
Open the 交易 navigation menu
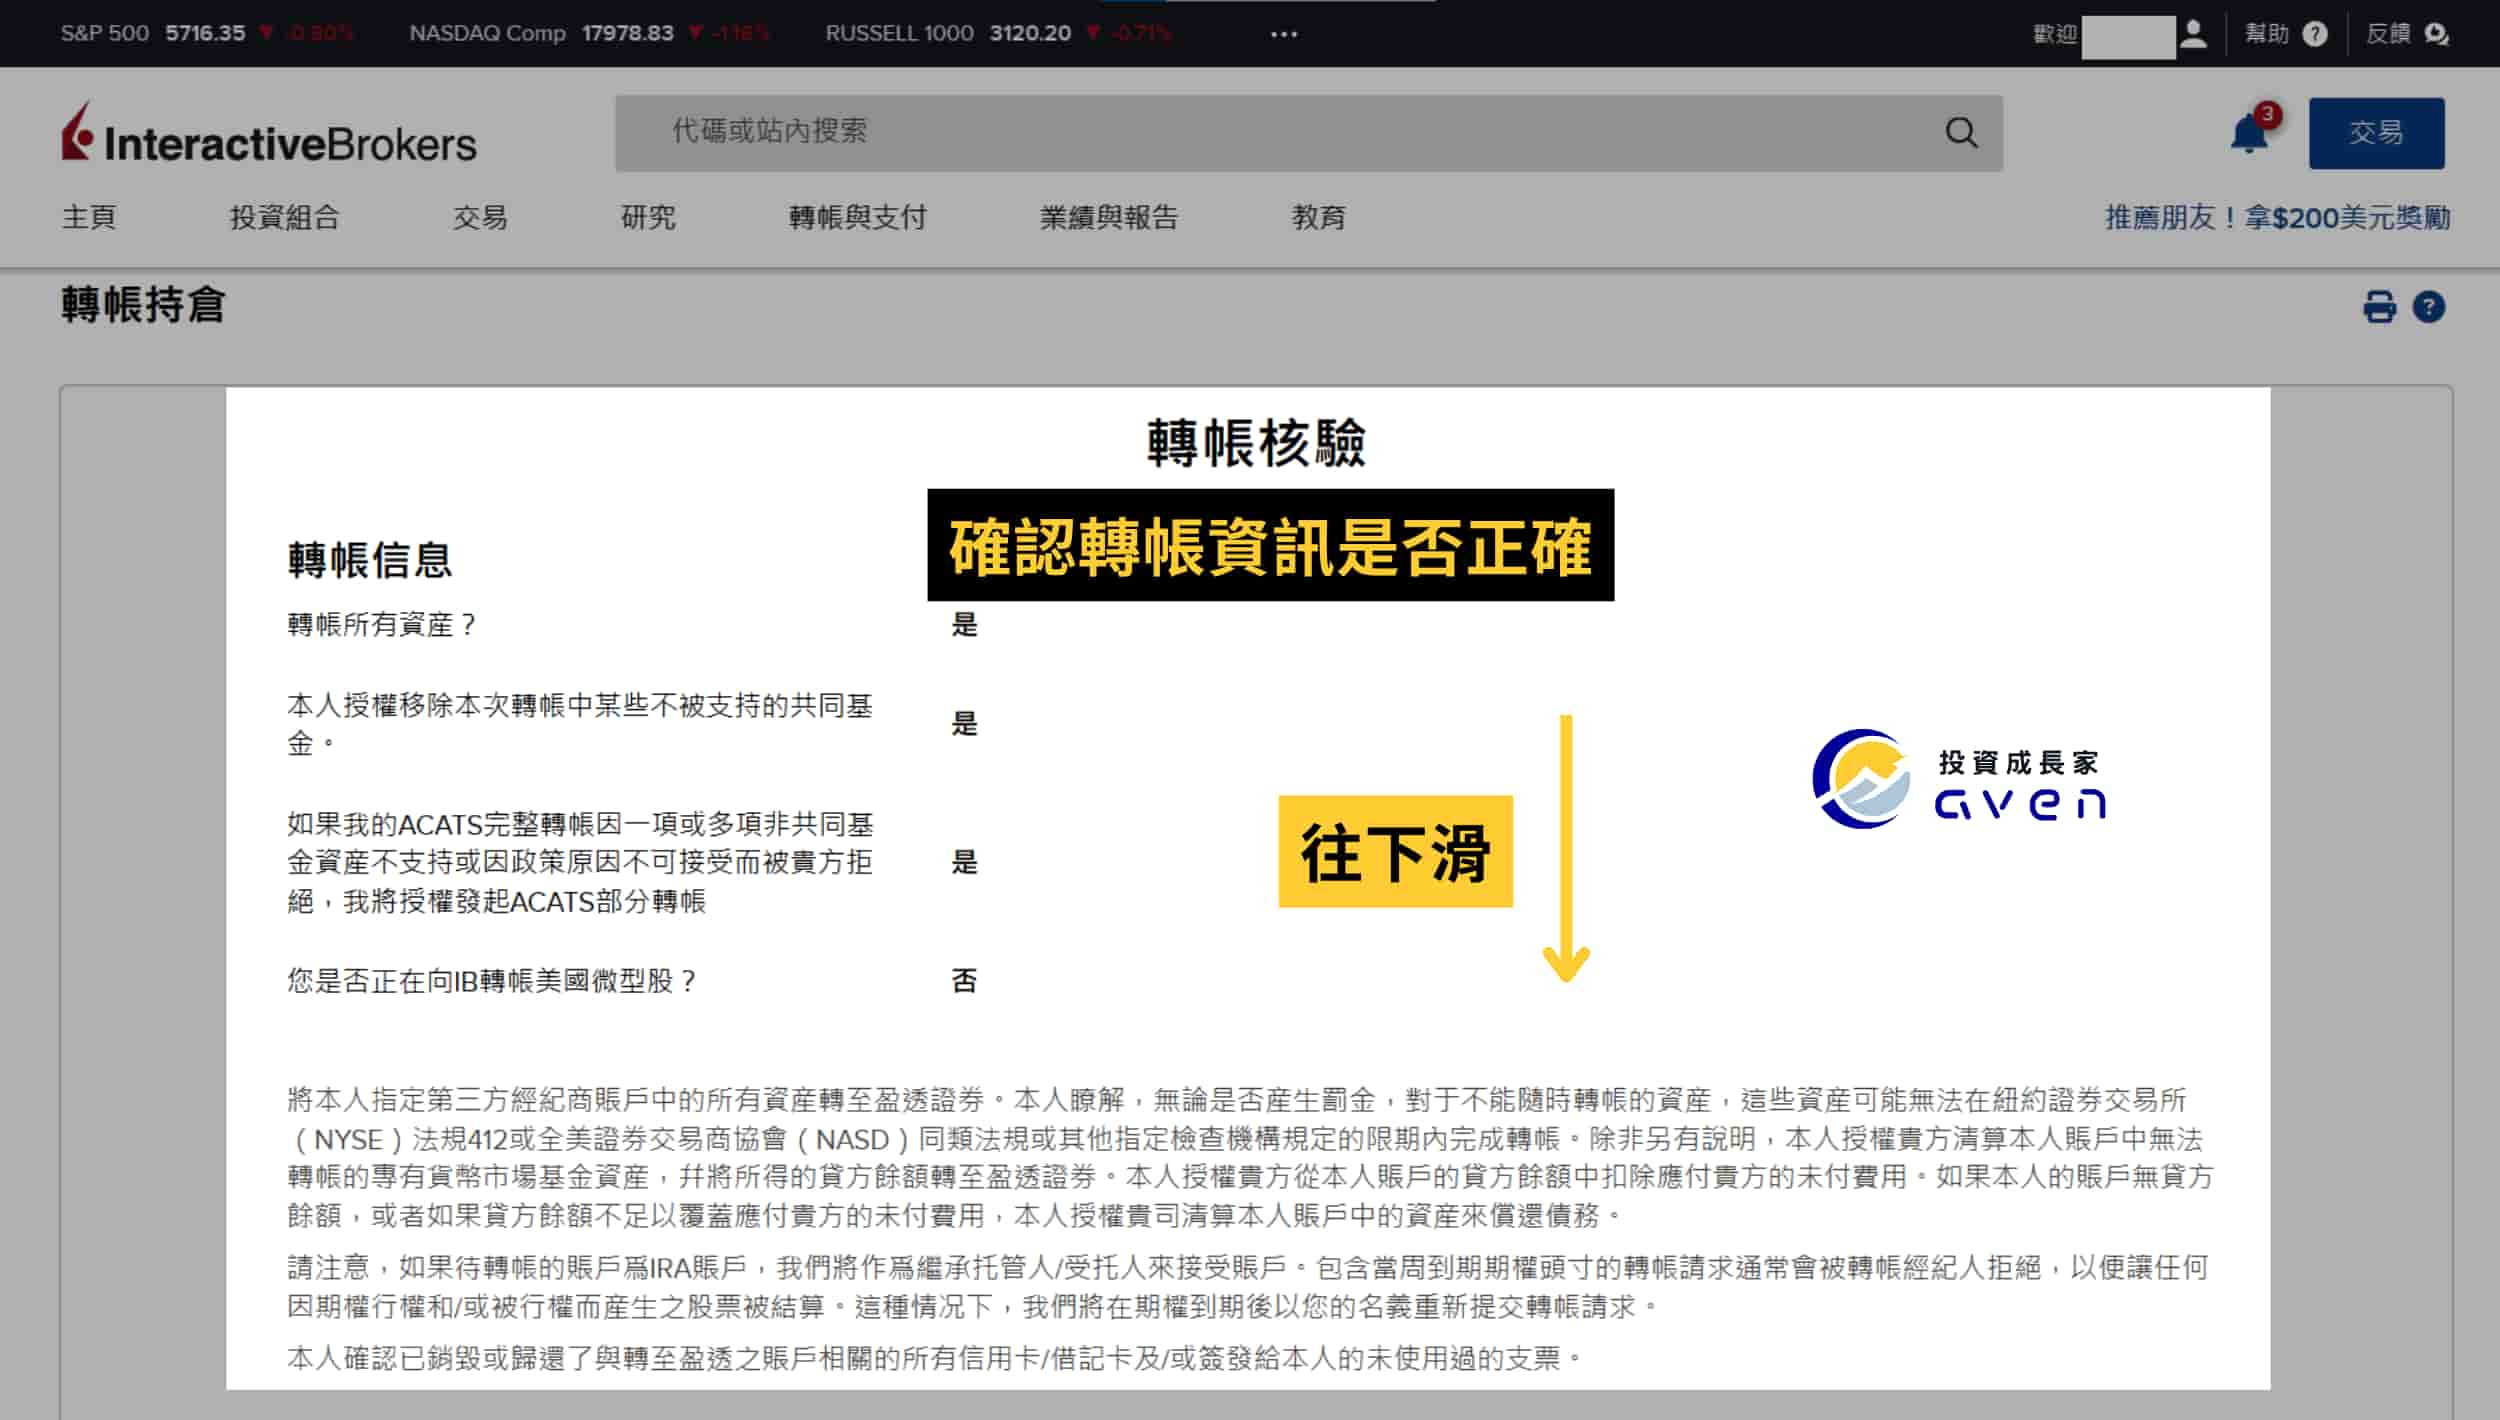point(480,217)
